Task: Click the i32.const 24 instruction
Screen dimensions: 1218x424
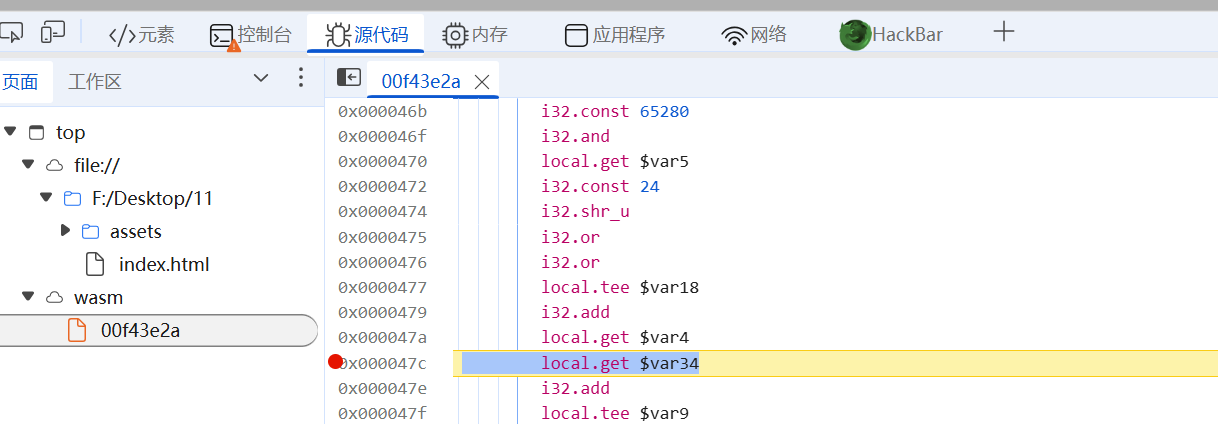Action: 600,186
